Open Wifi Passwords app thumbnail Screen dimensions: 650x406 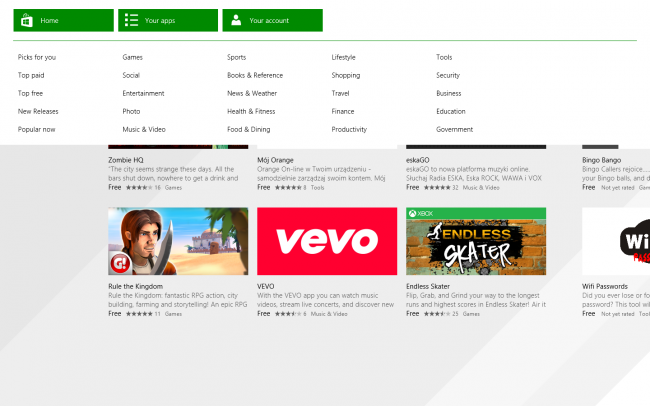tap(616, 241)
